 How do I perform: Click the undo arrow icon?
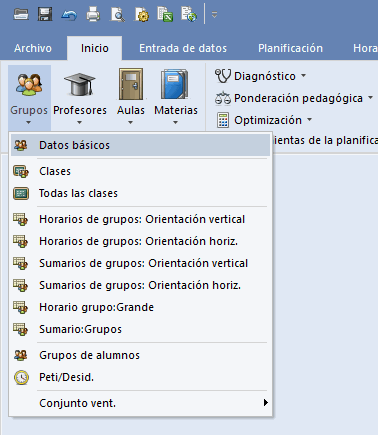click(69, 15)
